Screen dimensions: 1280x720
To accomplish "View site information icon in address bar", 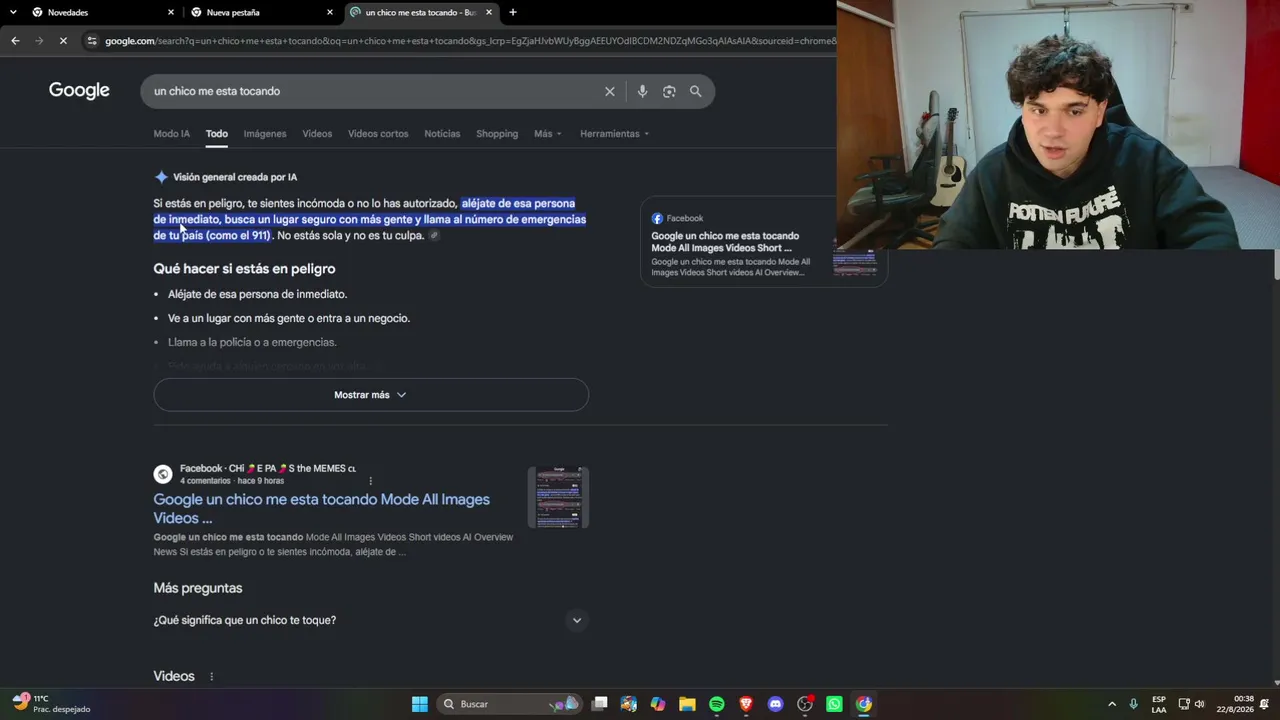I will [x=92, y=41].
